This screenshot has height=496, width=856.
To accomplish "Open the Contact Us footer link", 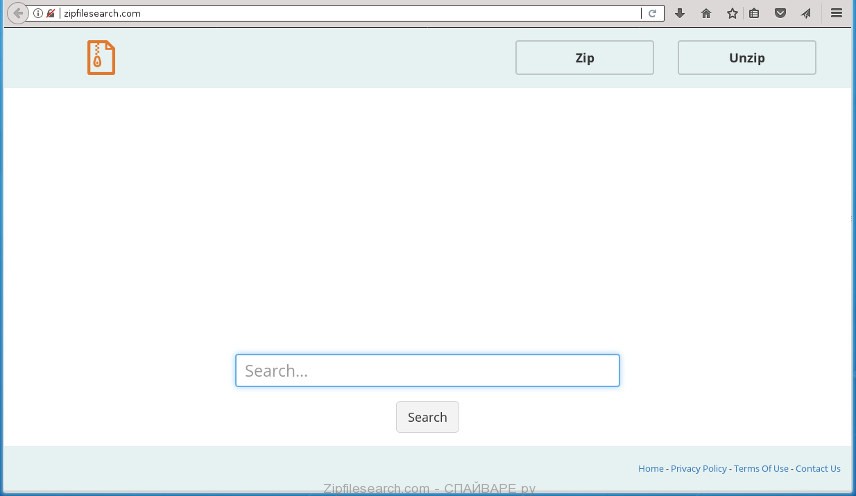I will pyautogui.click(x=818, y=468).
